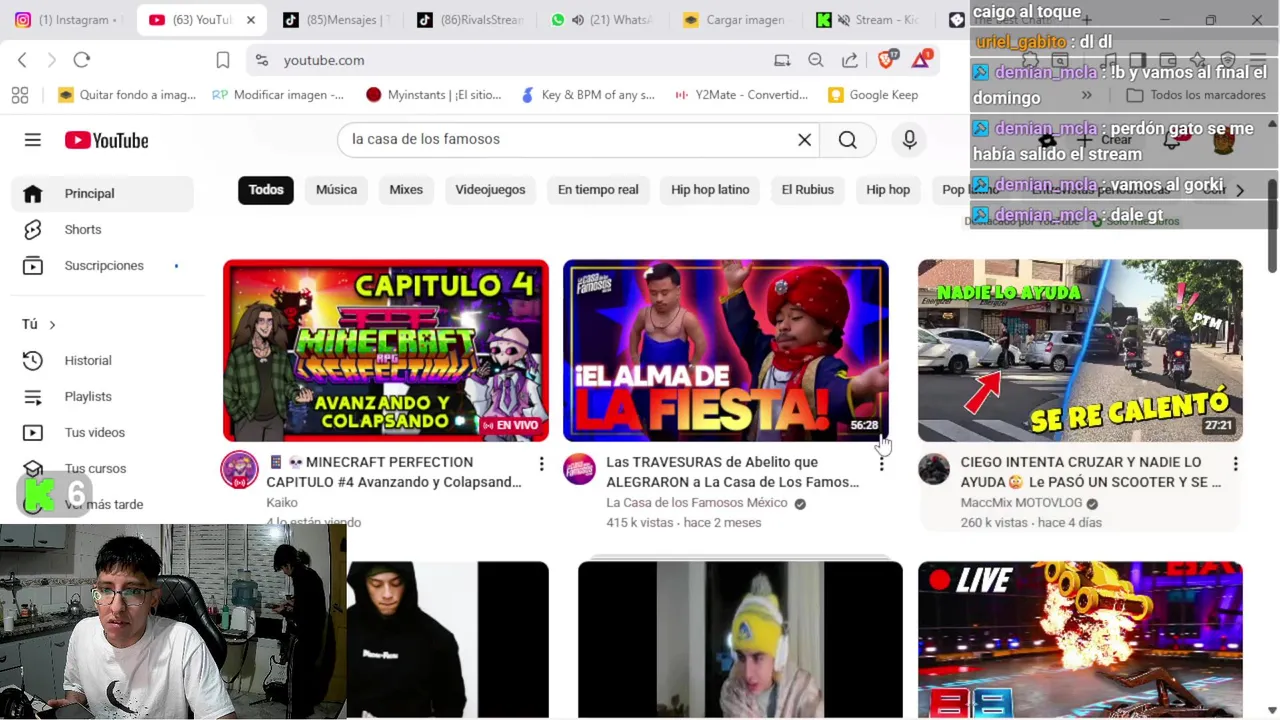1280x720 pixels.
Task: Select the Todos filter chip
Action: pyautogui.click(x=266, y=190)
